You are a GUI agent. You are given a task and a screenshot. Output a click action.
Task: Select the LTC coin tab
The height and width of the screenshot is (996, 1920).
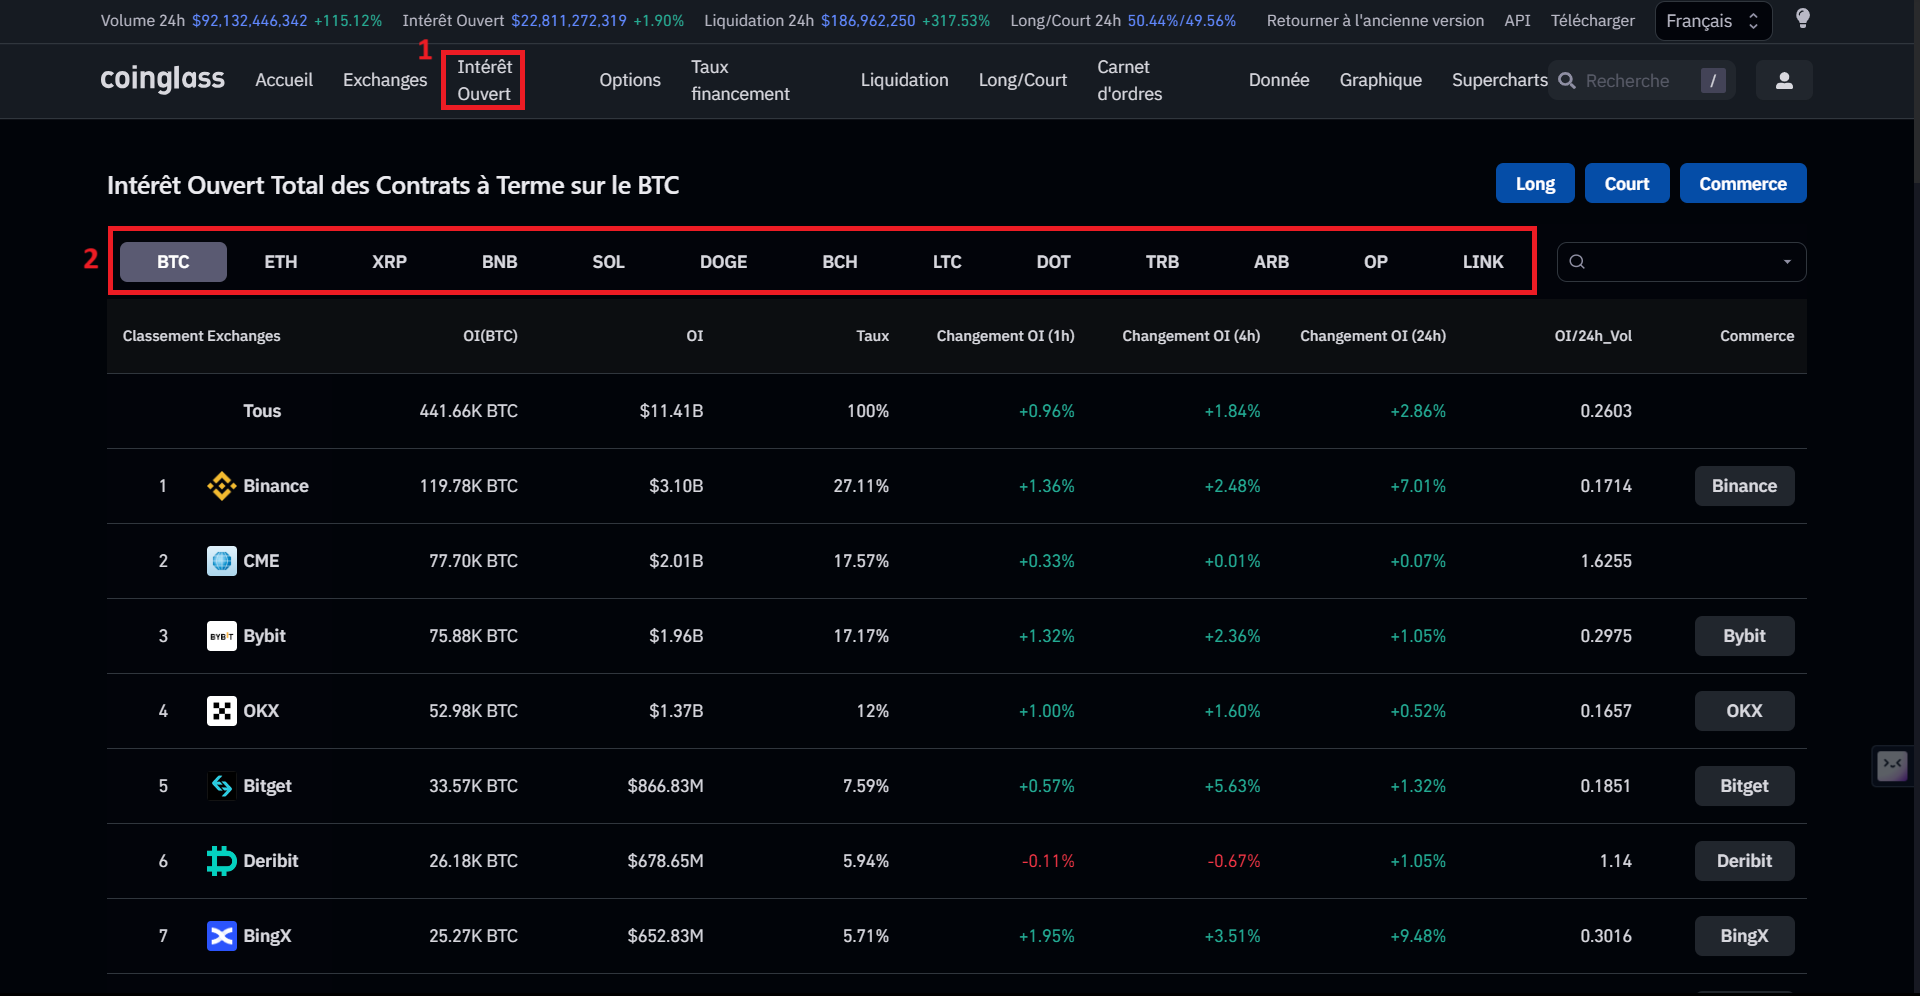[x=947, y=262]
